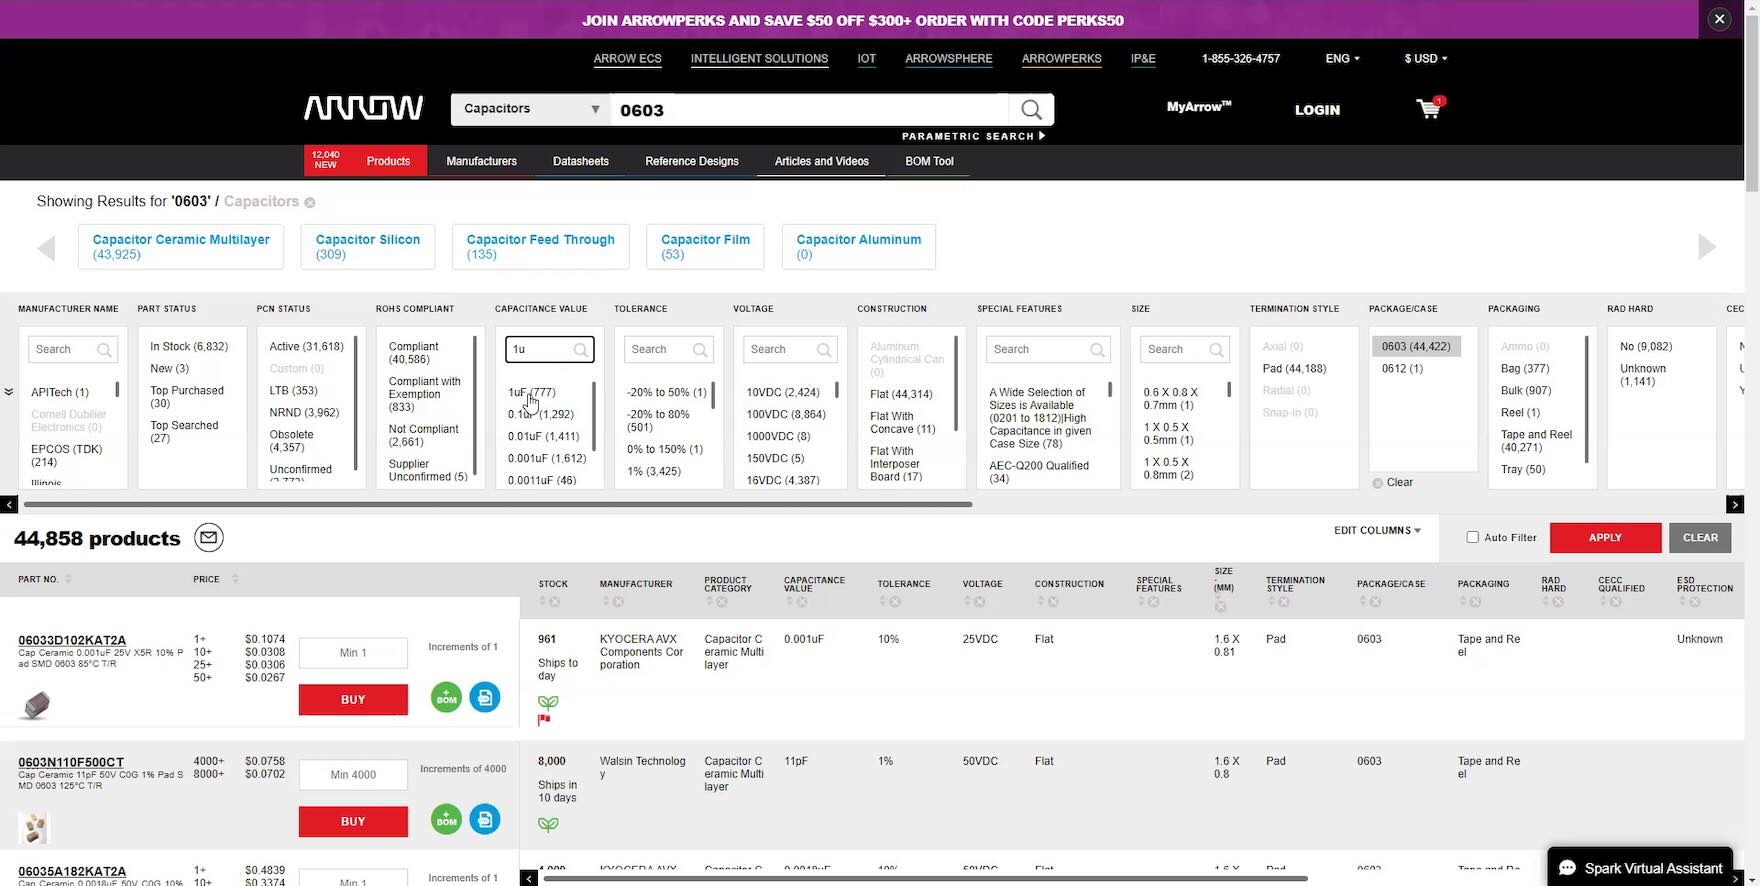Image resolution: width=1760 pixels, height=886 pixels.
Task: Close the purple ArrowPerks promo banner
Action: 1719,19
